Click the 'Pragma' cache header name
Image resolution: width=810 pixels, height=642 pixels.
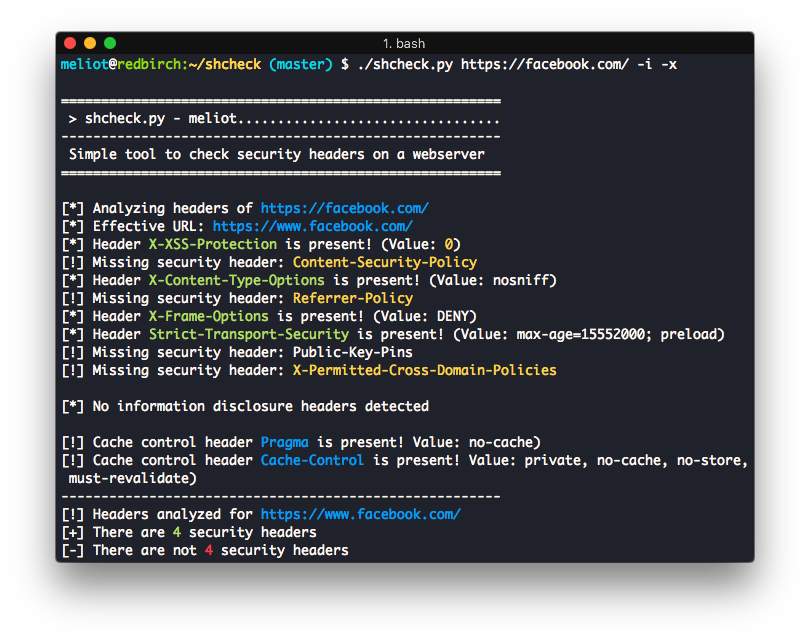(x=285, y=443)
